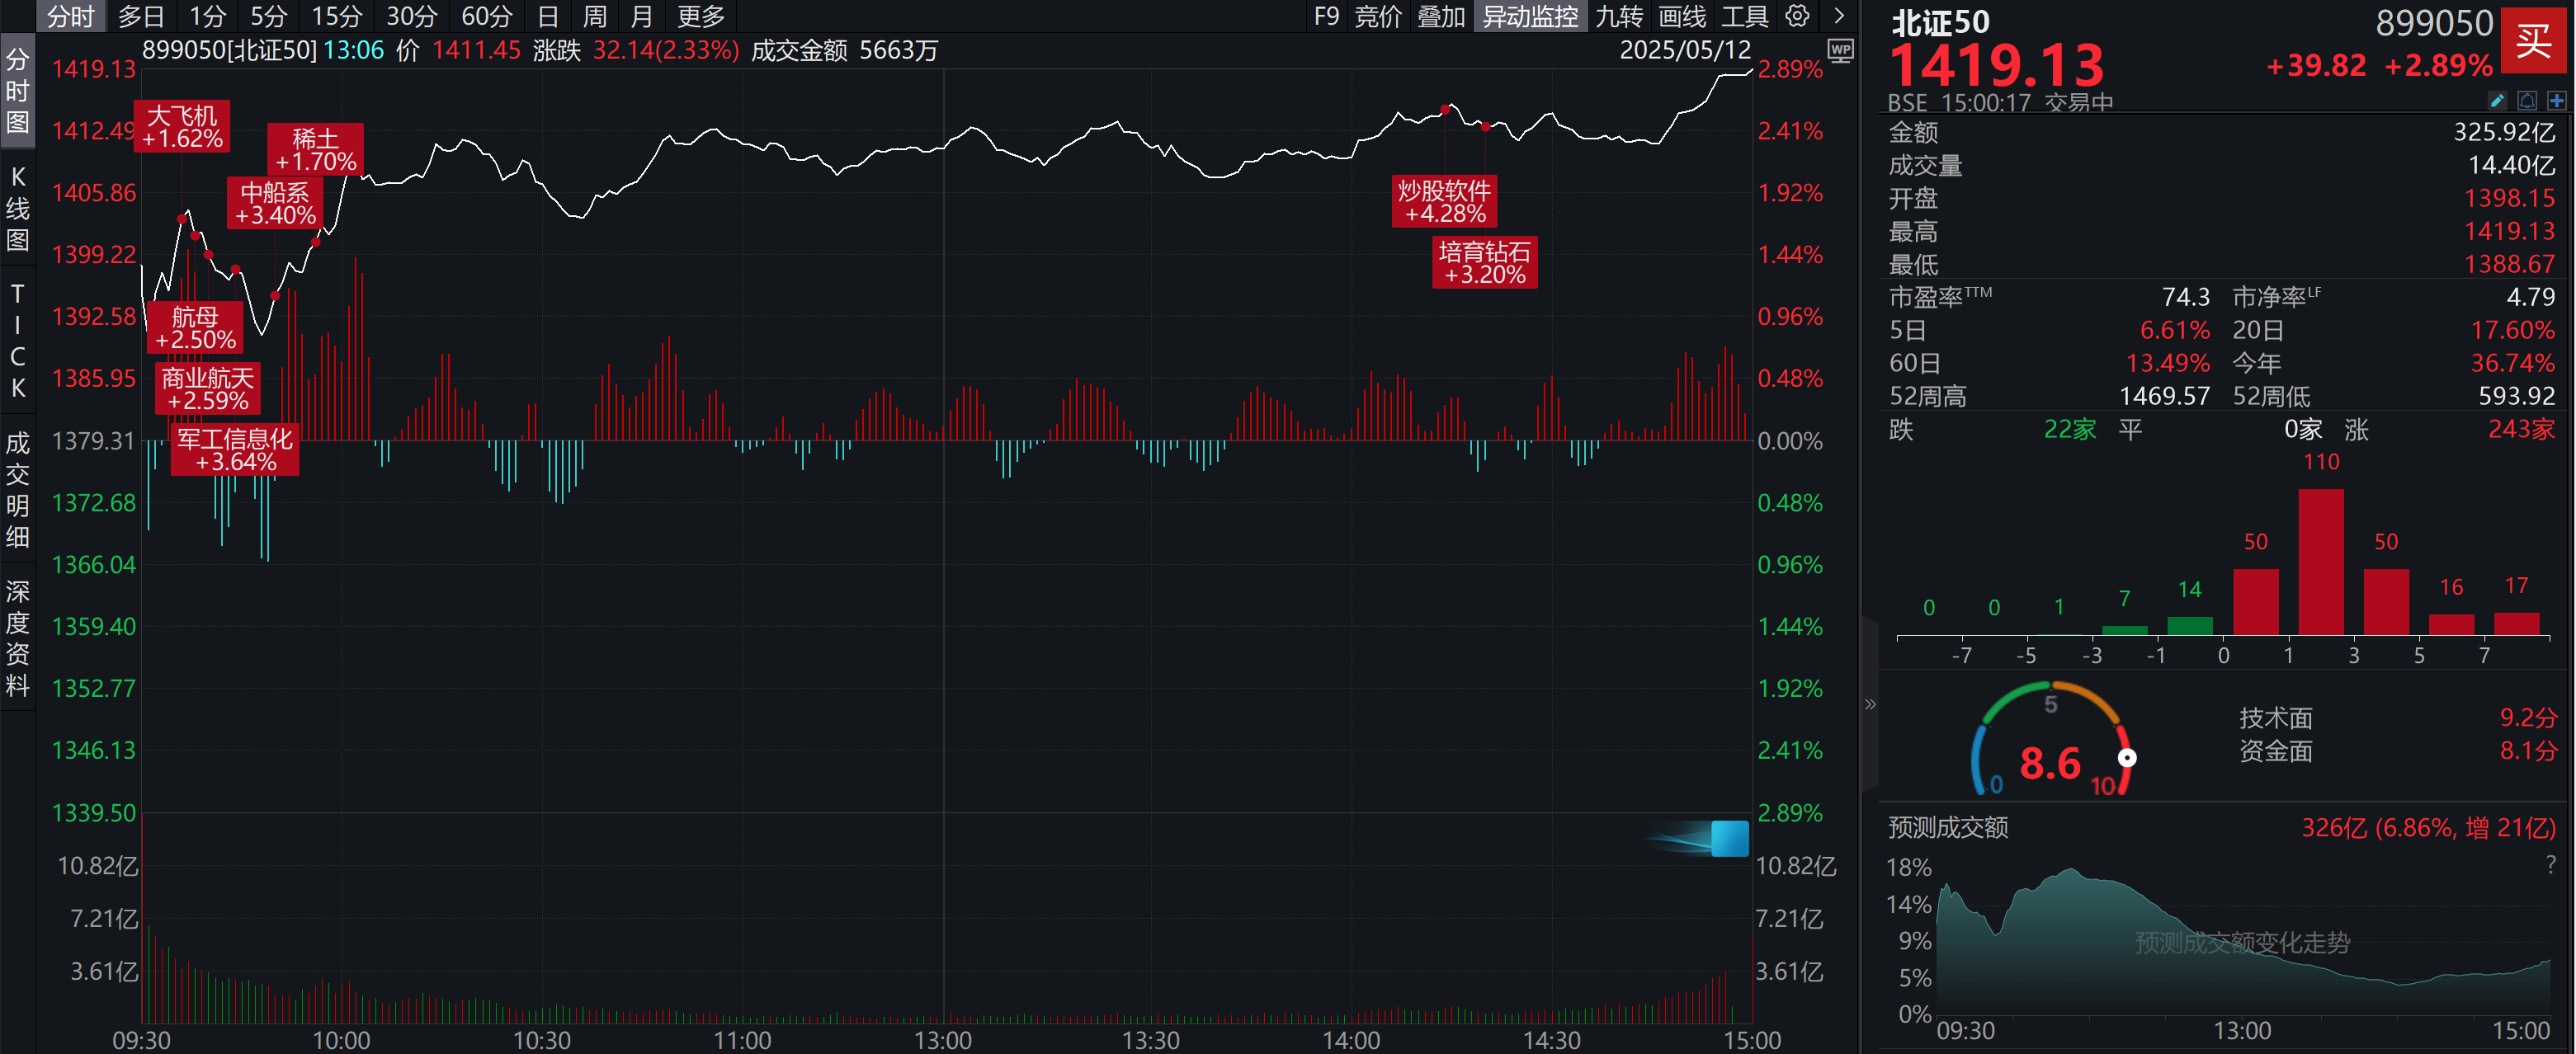
Task: Switch to 日 daily K-line
Action: coord(547,16)
